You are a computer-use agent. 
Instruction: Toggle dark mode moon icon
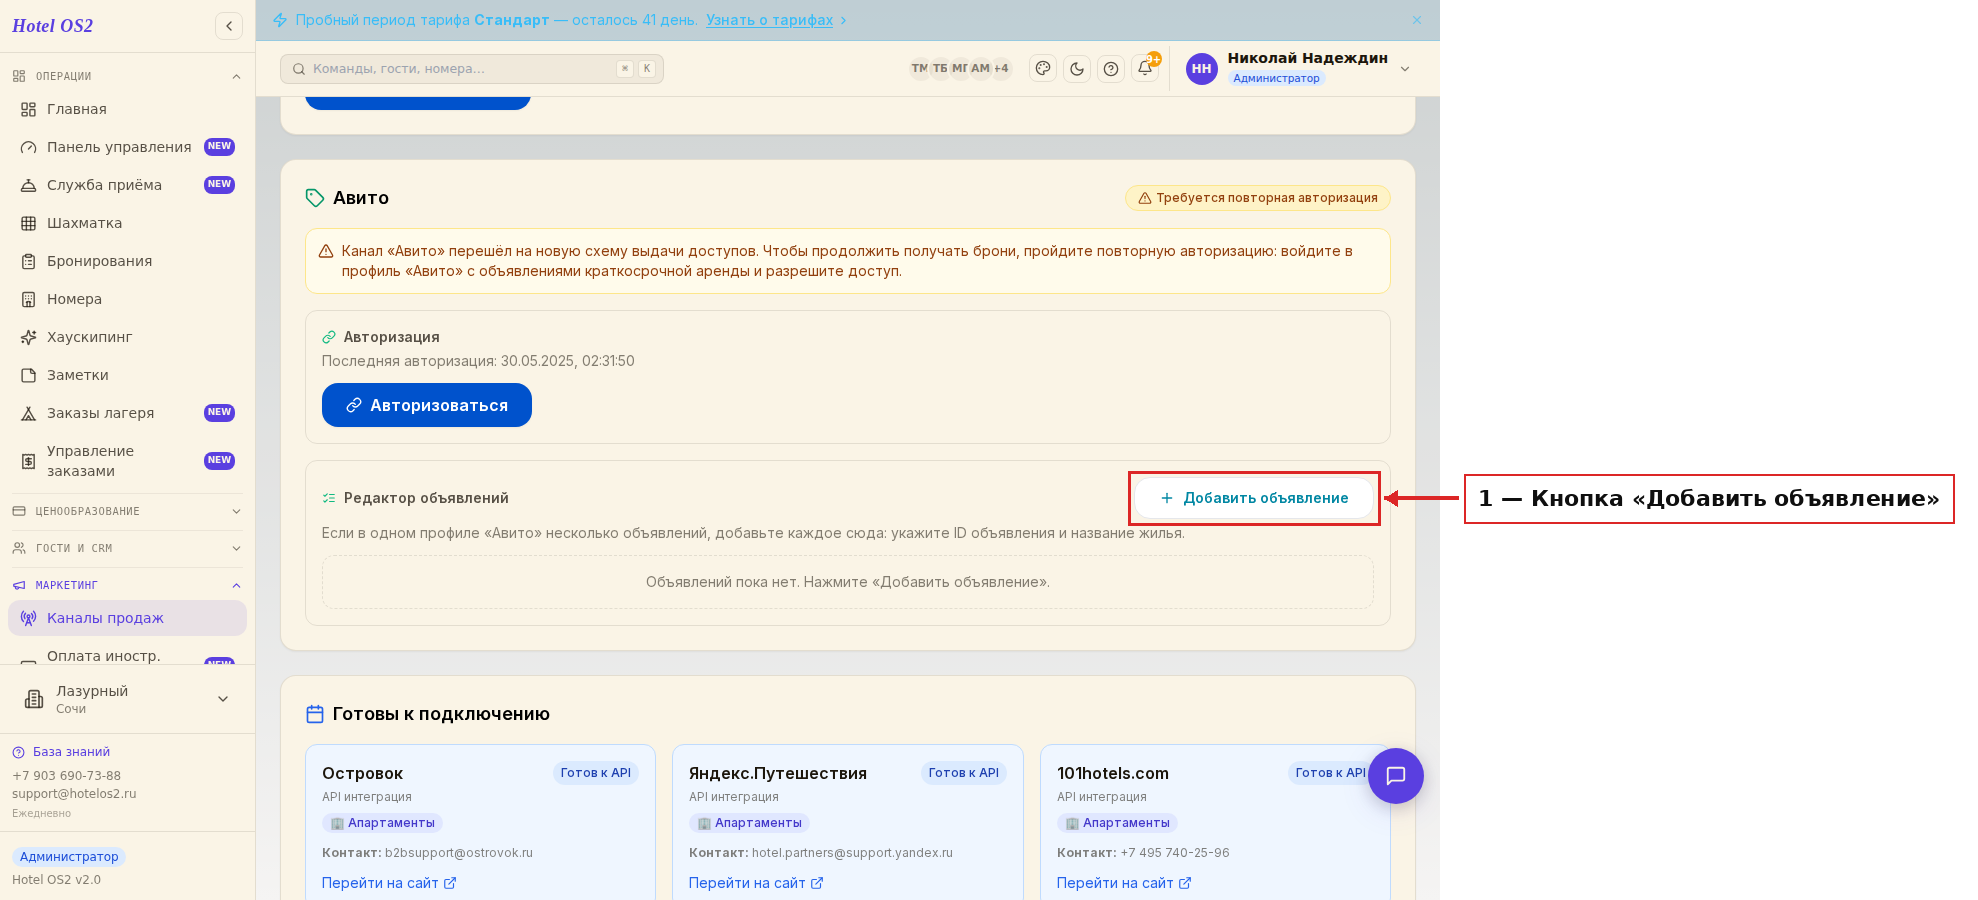(x=1077, y=69)
